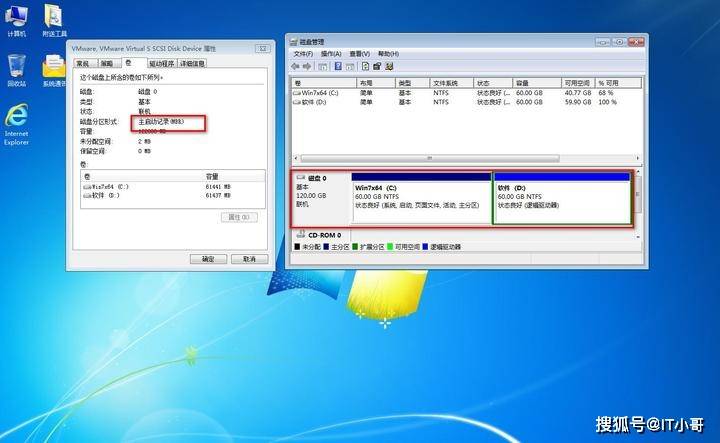Select the Win7x64 (C:) partition block in the disk map
This screenshot has width=720, height=443.
421,198
